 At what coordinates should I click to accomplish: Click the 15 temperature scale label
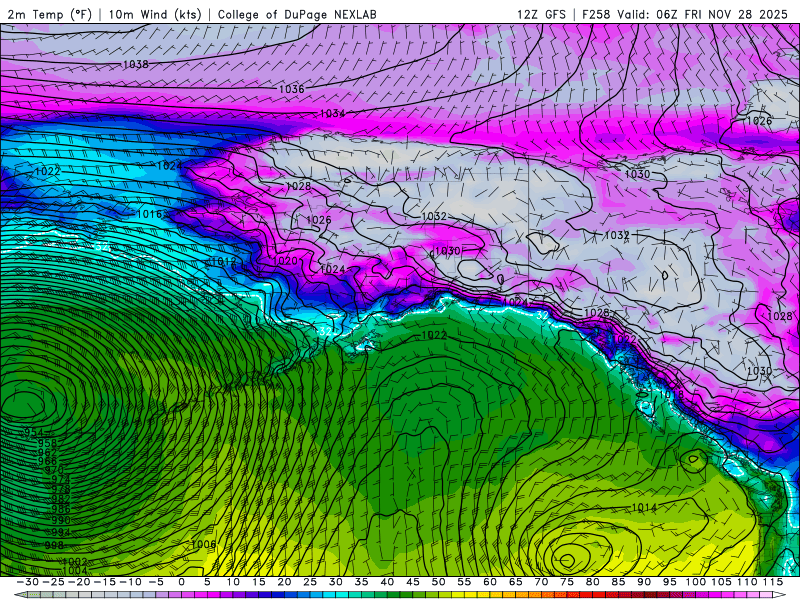point(259,582)
